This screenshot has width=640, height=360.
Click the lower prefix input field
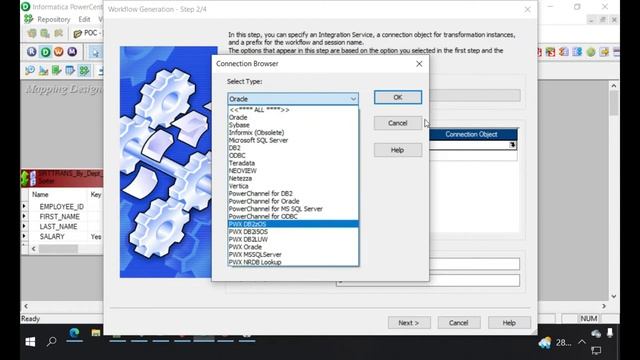pos(428,280)
